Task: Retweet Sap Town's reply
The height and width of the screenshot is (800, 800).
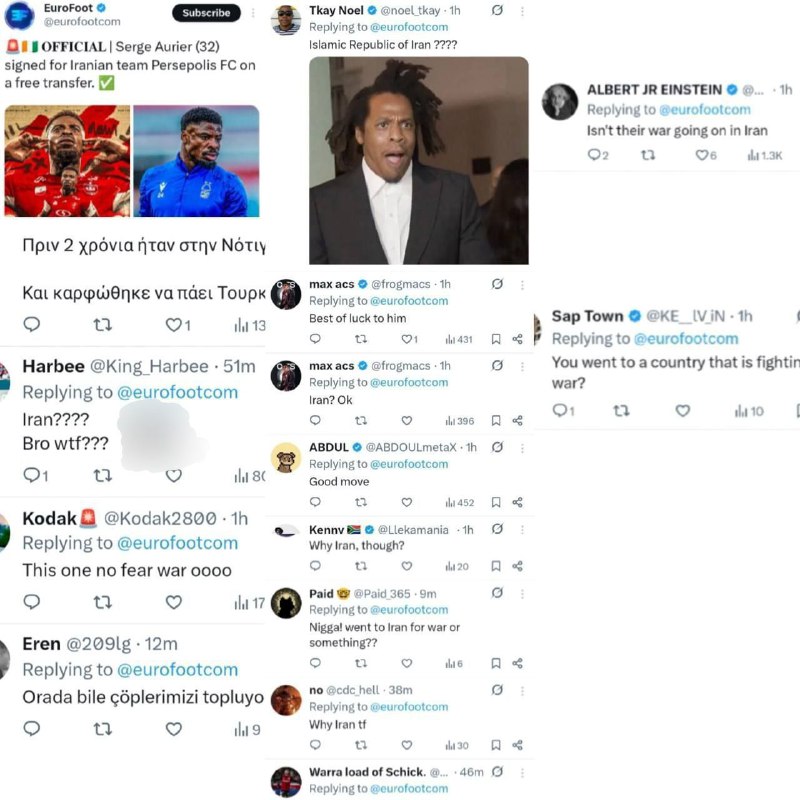Action: (621, 411)
